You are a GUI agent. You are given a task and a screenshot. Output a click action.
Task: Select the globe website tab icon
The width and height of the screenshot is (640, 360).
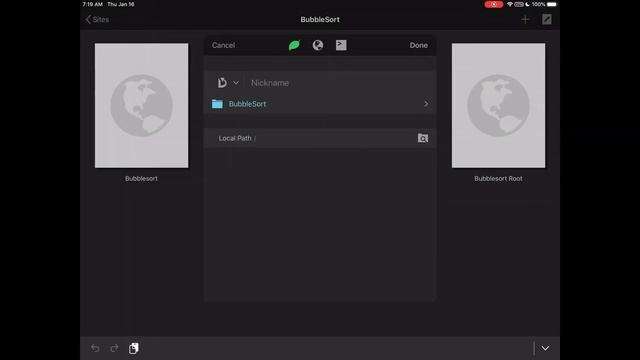318,45
